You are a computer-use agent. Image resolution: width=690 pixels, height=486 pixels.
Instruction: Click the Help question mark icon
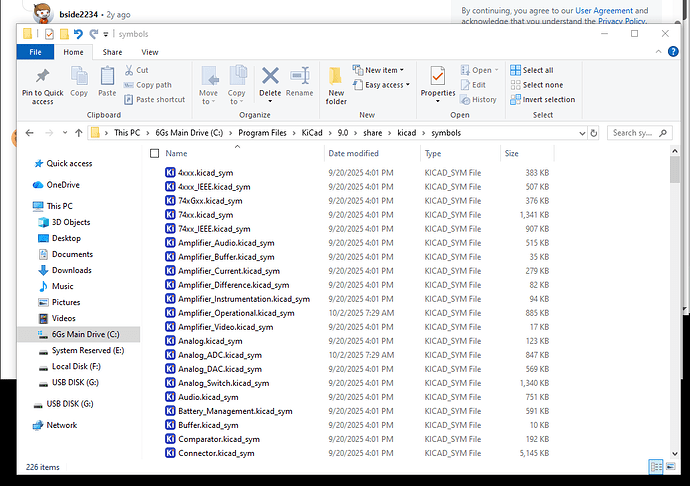pyautogui.click(x=673, y=52)
